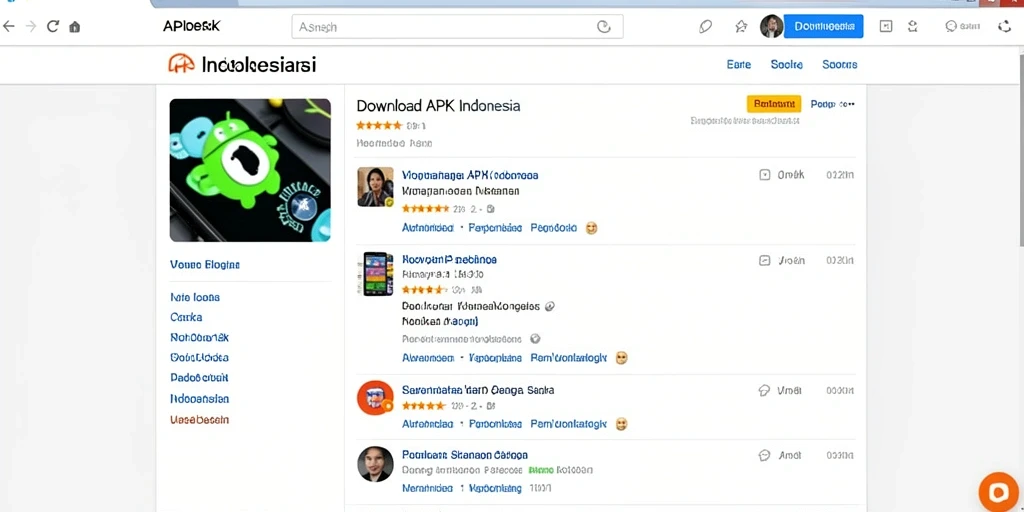This screenshot has width=1024, height=512.
Task: Click the smiley emoji in first listing
Action: tap(592, 228)
